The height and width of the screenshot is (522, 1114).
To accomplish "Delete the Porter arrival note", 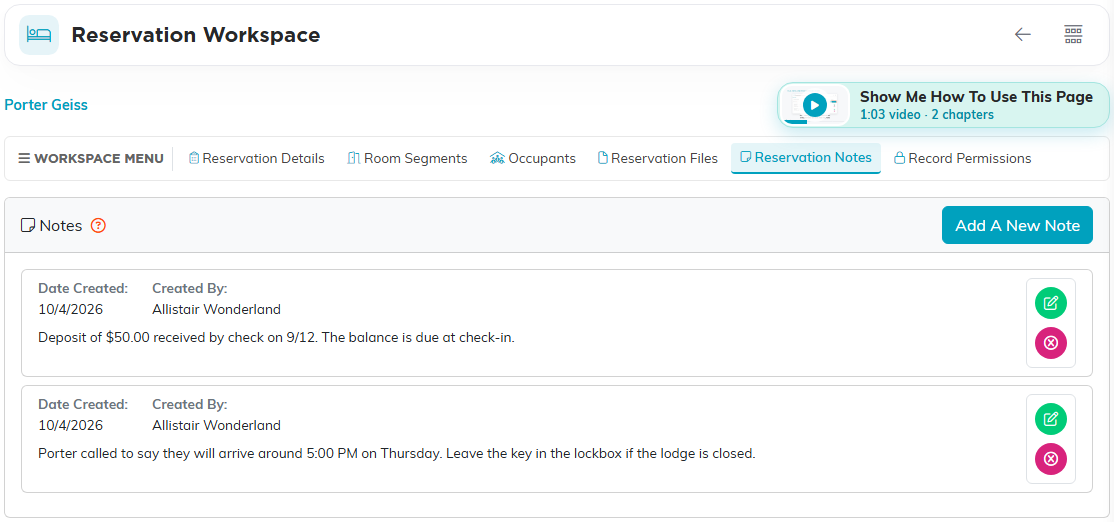I will click(1051, 459).
